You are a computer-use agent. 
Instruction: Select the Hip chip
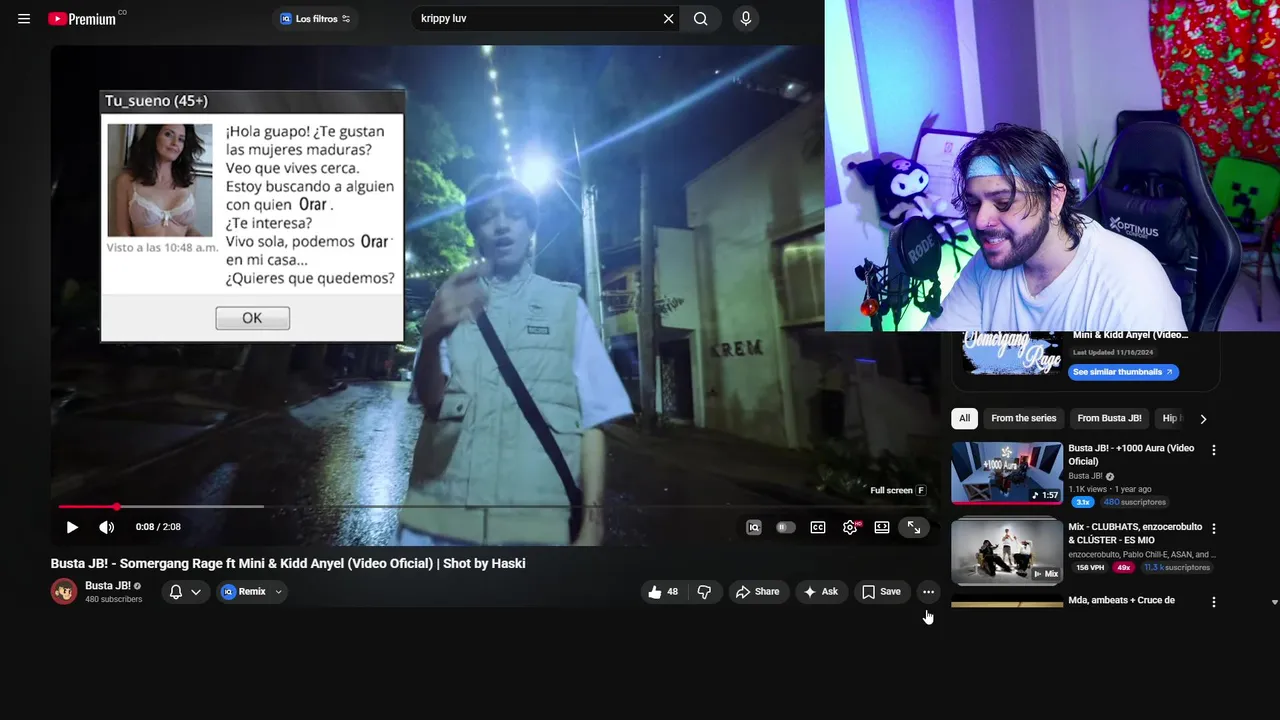coord(1170,418)
